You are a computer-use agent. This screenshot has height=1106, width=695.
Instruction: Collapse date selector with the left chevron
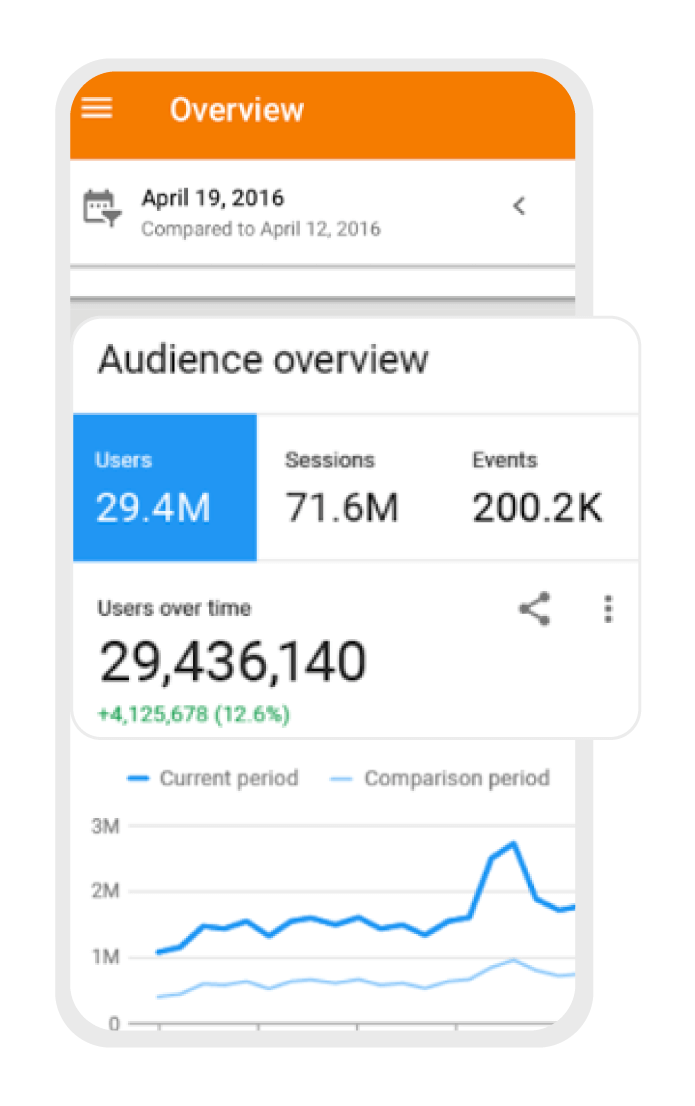click(x=519, y=206)
